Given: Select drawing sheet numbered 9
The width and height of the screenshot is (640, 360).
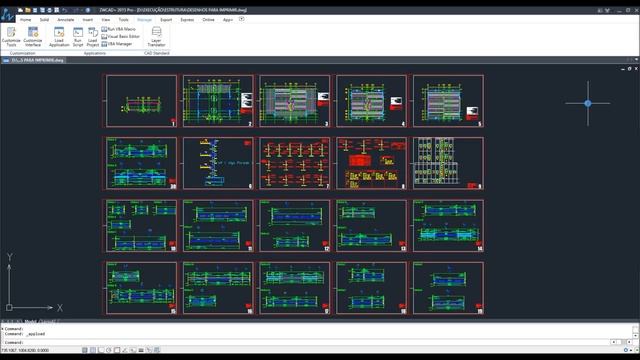Looking at the screenshot, I should click(448, 163).
